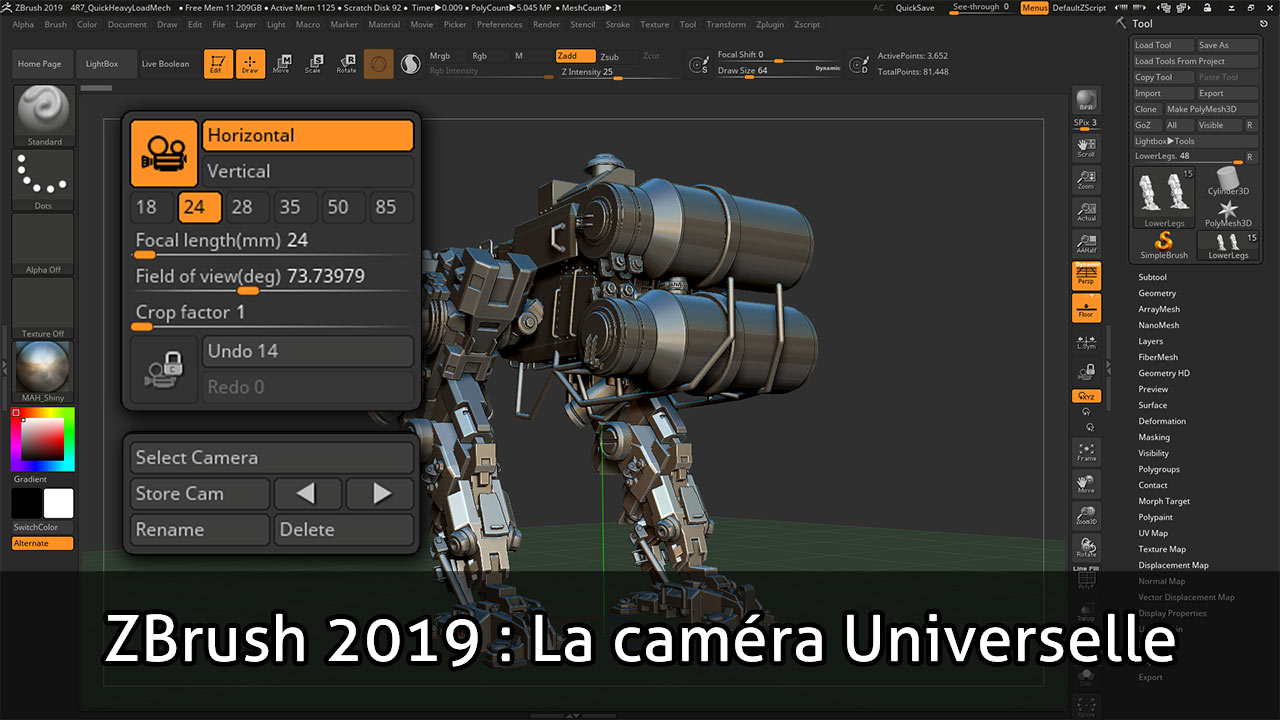Open the Dots stroke type selector

[43, 180]
